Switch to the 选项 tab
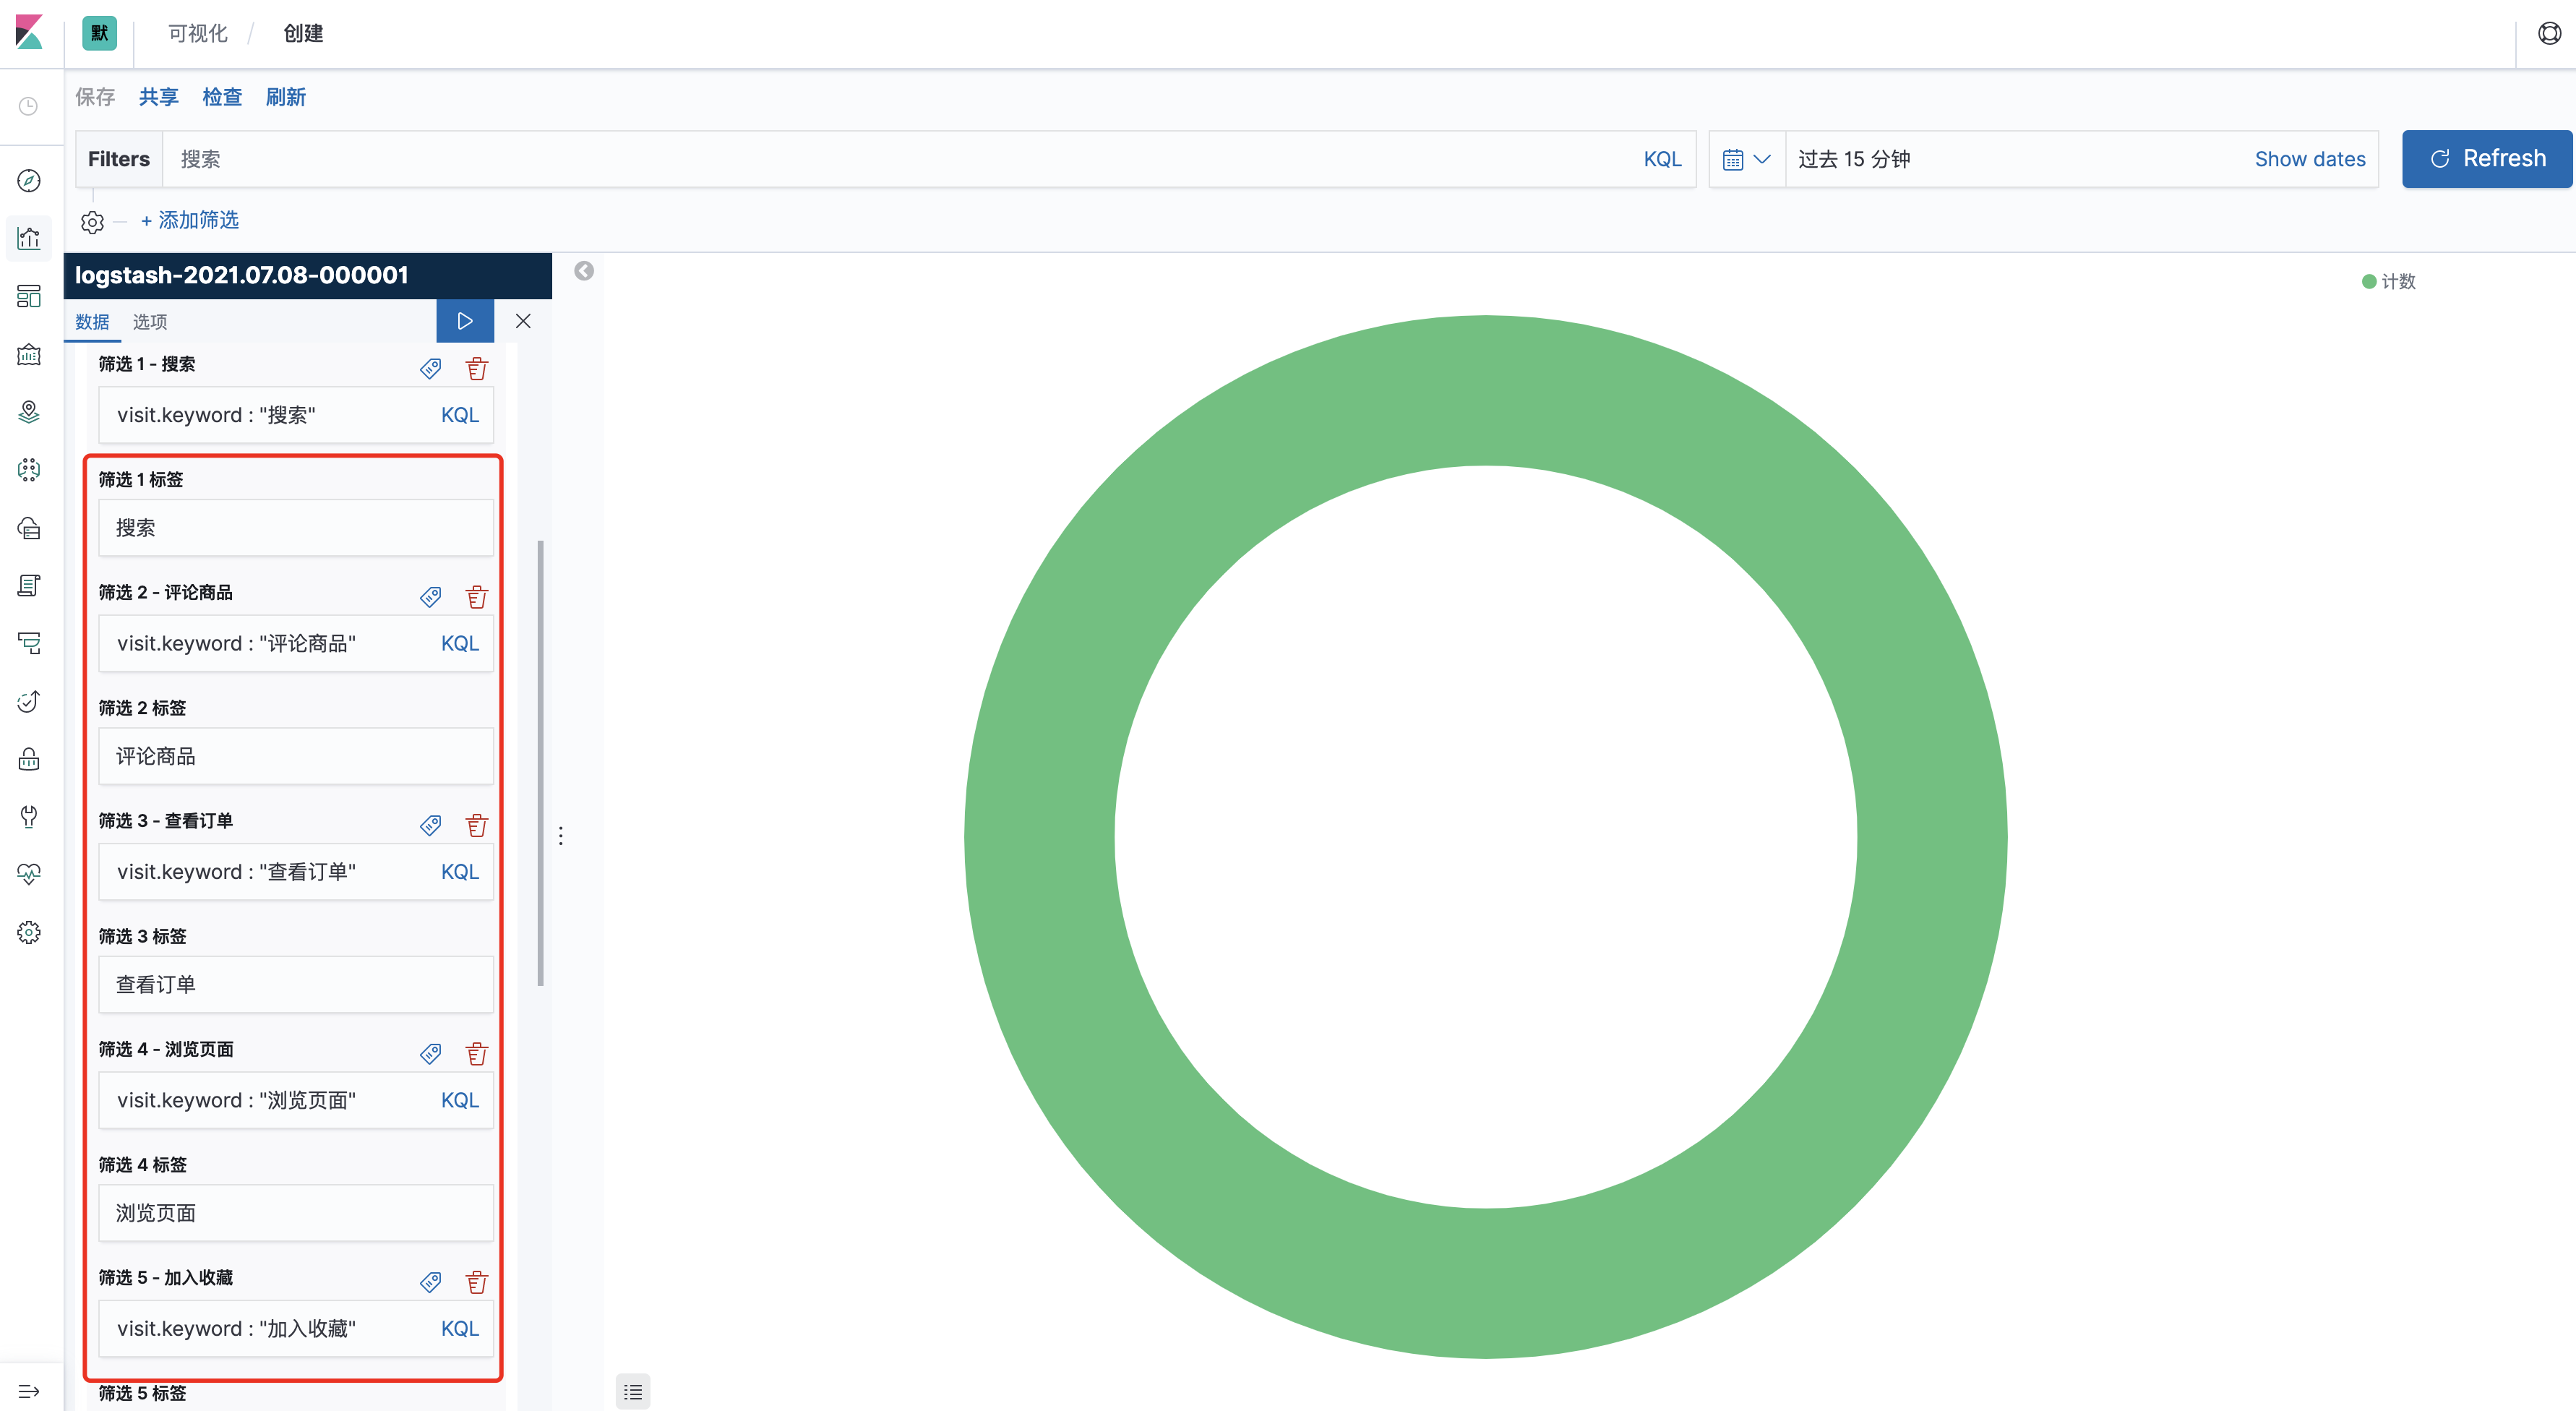The image size is (2576, 1411). (x=150, y=322)
